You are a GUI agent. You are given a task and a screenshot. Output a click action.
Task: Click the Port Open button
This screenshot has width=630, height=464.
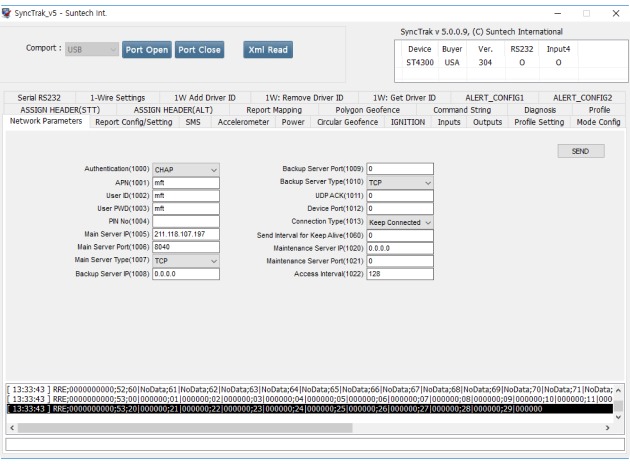147,49
